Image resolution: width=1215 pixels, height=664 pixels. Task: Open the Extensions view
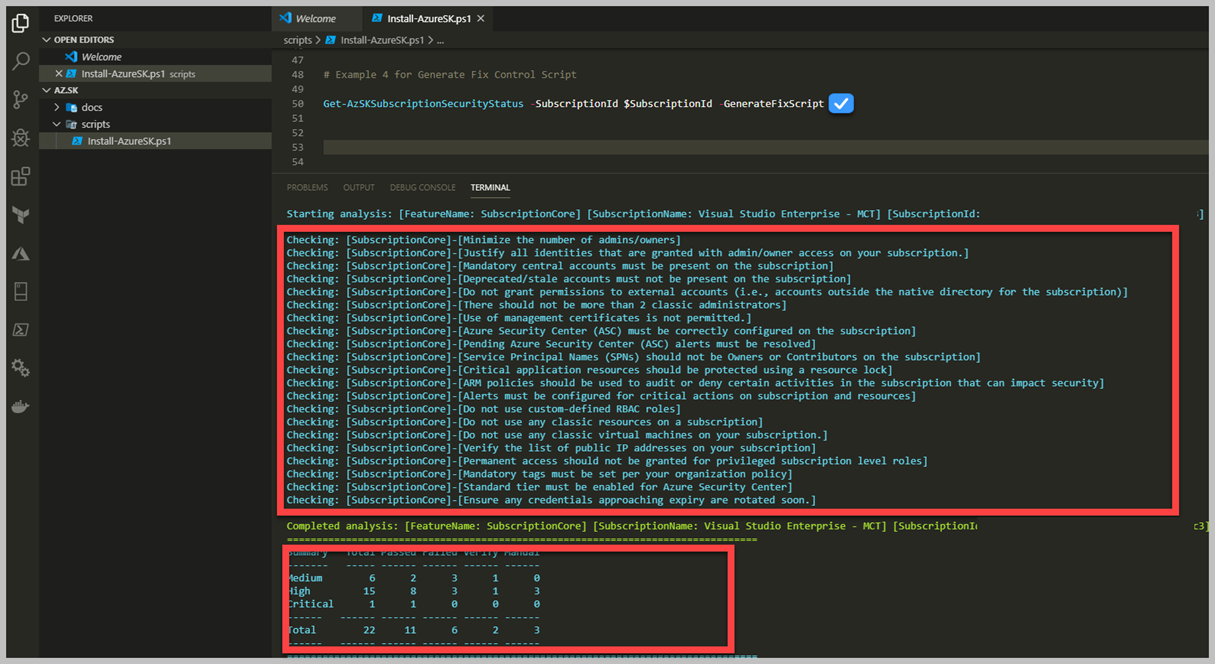coord(20,177)
